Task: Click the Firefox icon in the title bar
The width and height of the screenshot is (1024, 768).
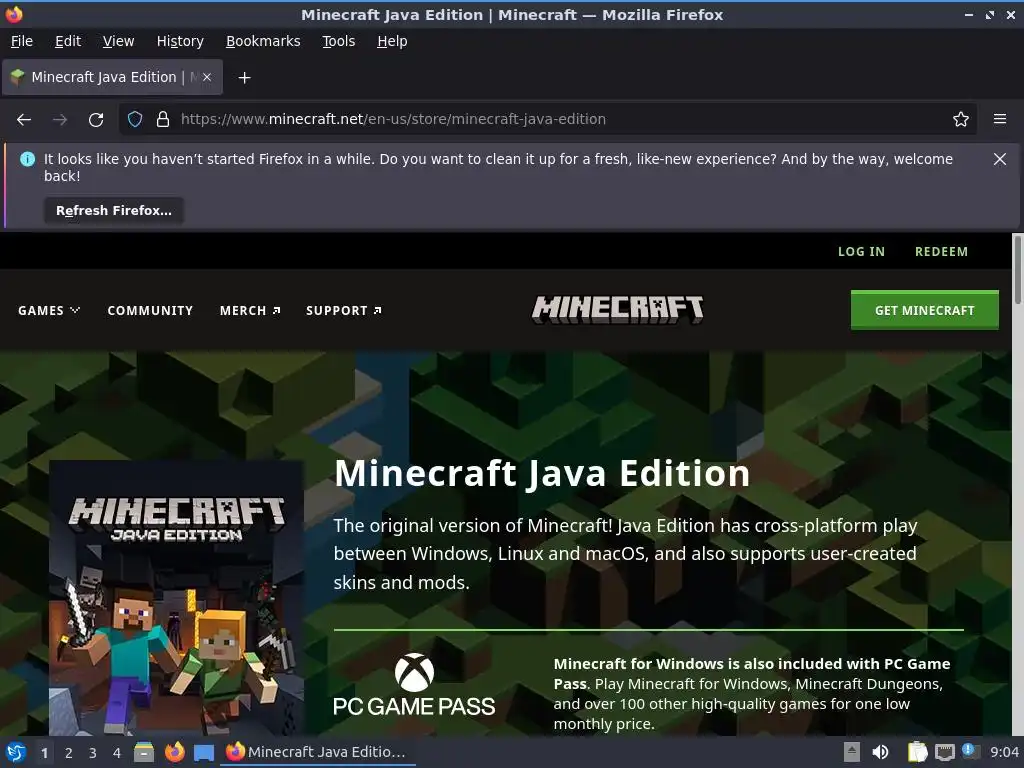Action: pos(14,14)
